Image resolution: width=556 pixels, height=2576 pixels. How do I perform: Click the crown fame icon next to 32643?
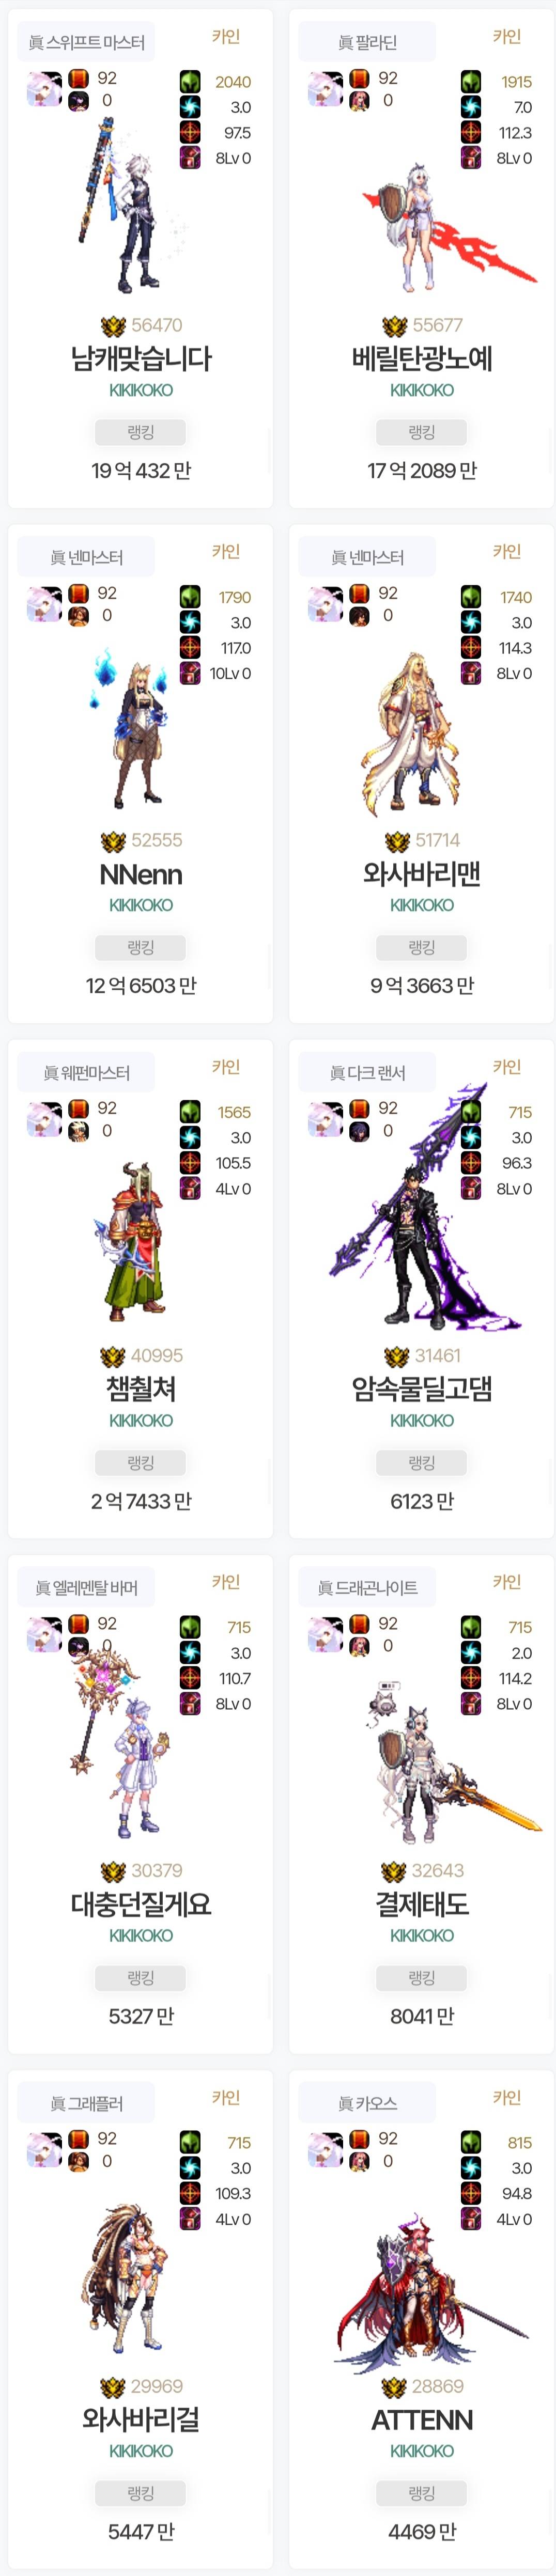(x=394, y=1871)
